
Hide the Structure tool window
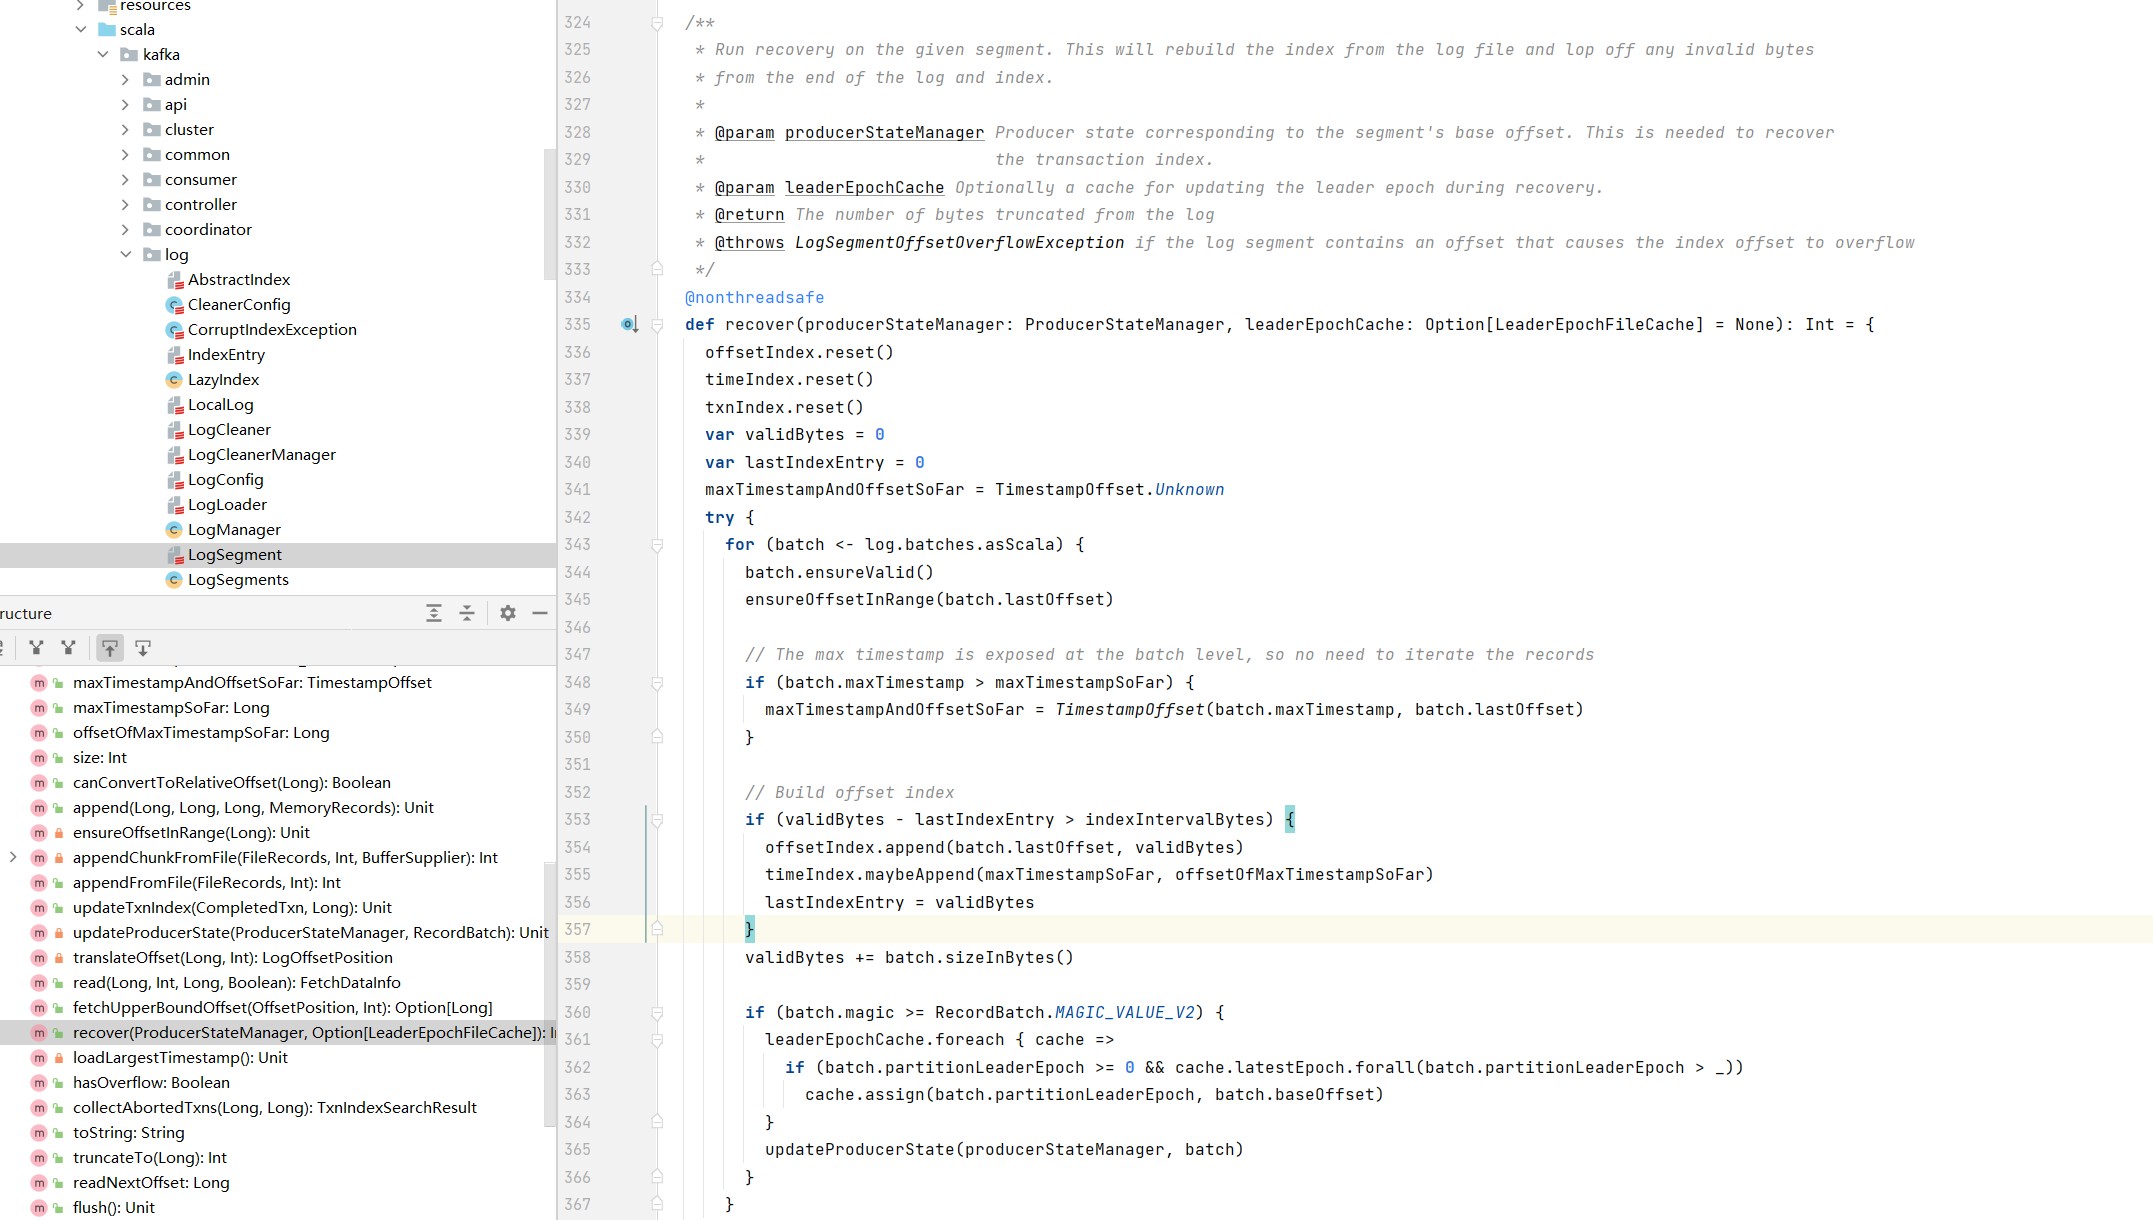[x=540, y=613]
